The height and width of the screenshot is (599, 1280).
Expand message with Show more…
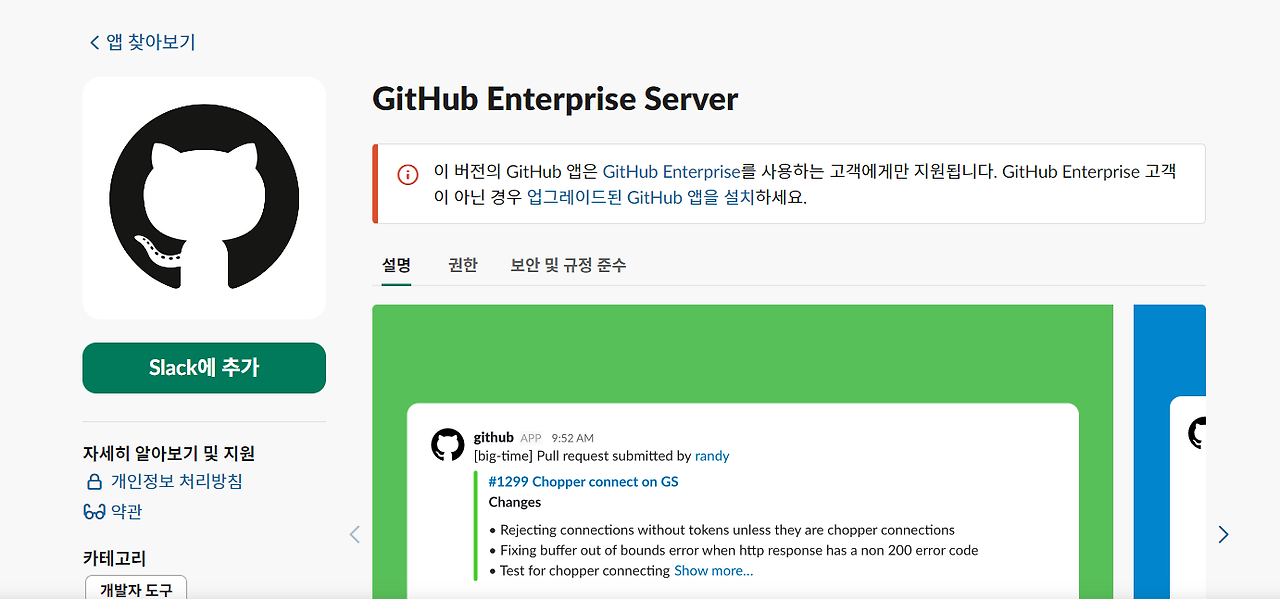tap(713, 571)
